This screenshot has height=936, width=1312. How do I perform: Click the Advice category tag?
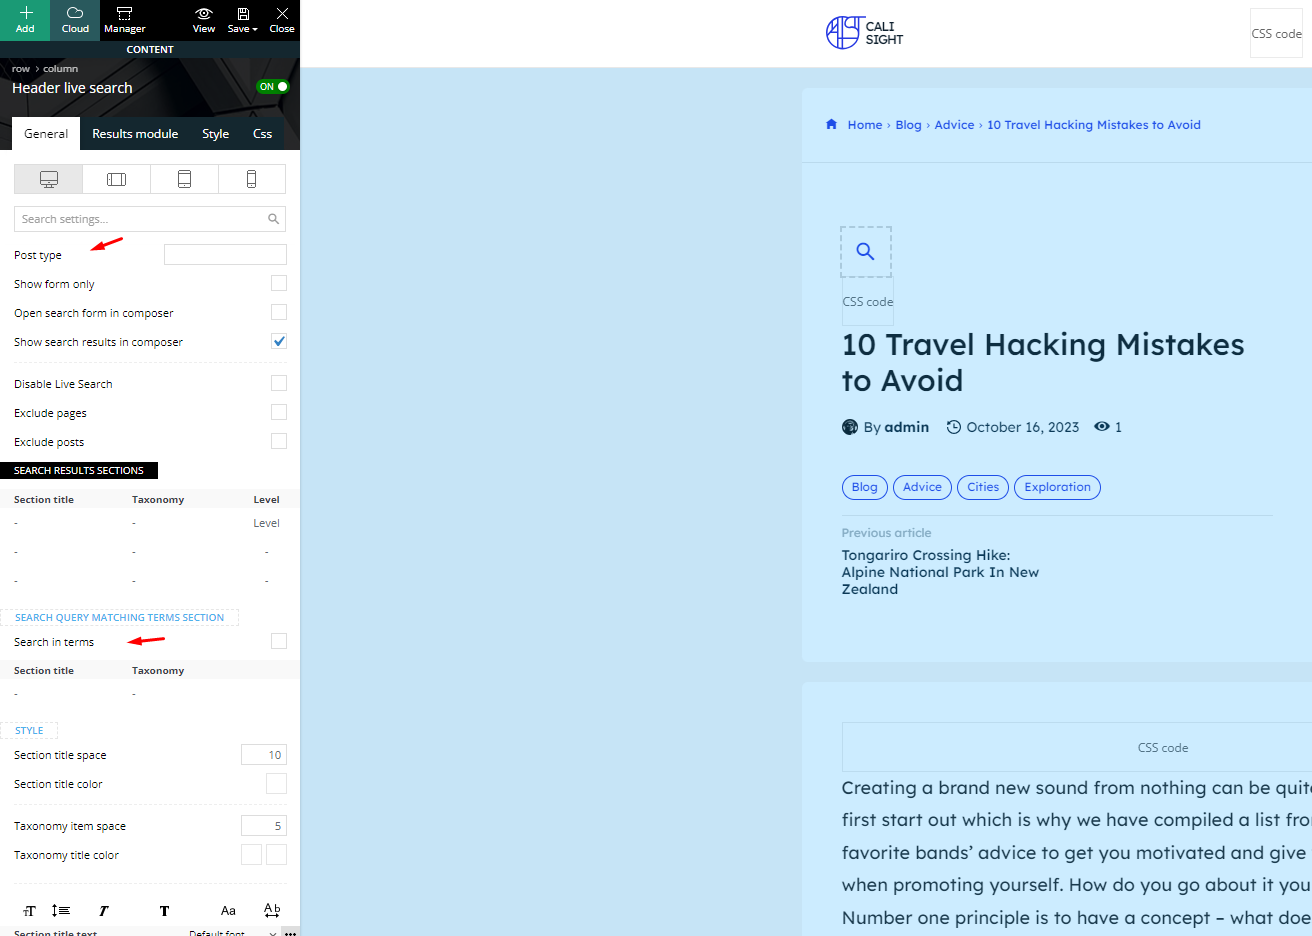922,487
